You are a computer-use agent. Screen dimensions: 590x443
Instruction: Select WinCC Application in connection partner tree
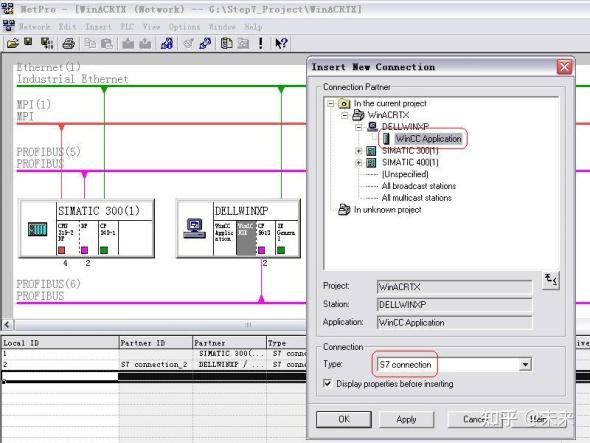click(428, 139)
